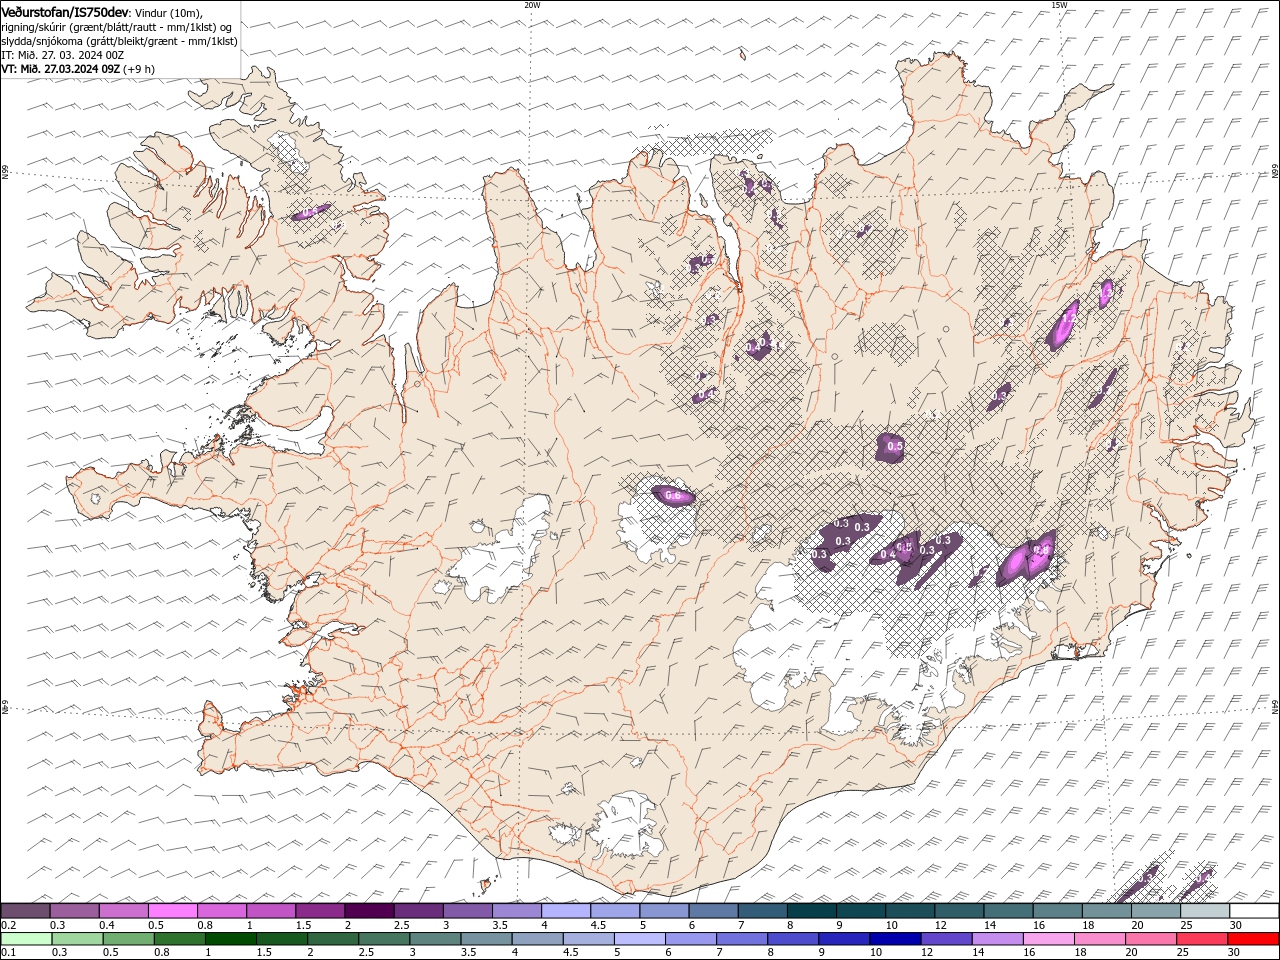Click the rain scale 4 blue-grey swatch

[536, 939]
